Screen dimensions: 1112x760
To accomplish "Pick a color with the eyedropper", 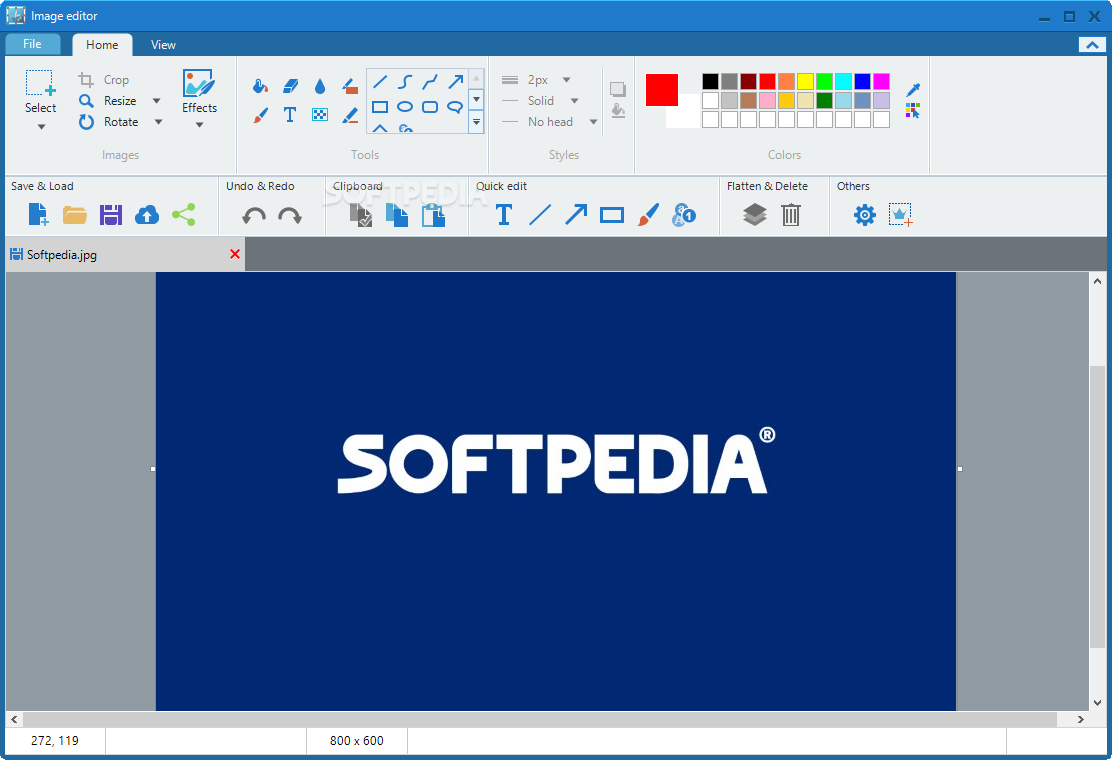I will pos(913,90).
